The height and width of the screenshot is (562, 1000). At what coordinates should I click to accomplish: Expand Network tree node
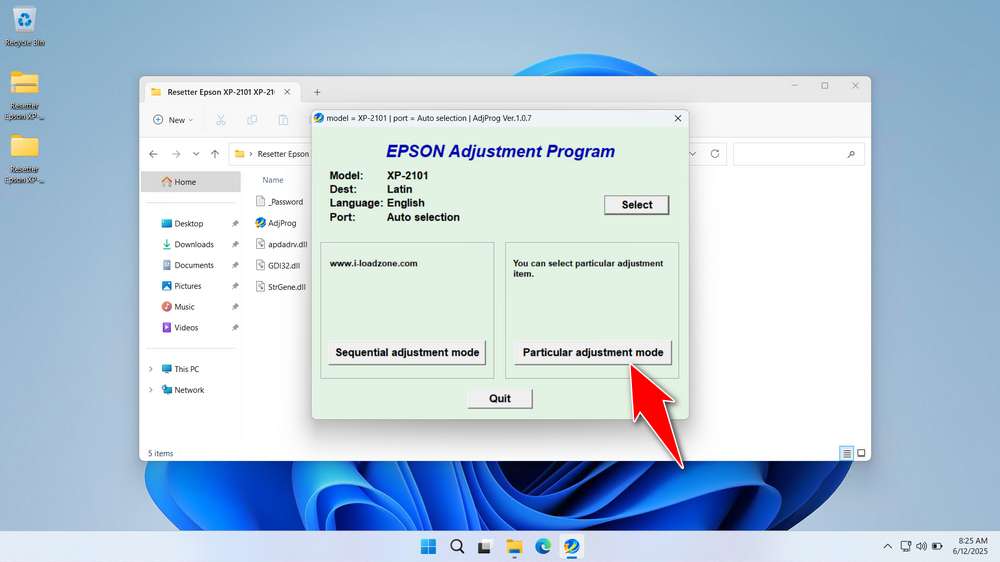pyautogui.click(x=151, y=390)
